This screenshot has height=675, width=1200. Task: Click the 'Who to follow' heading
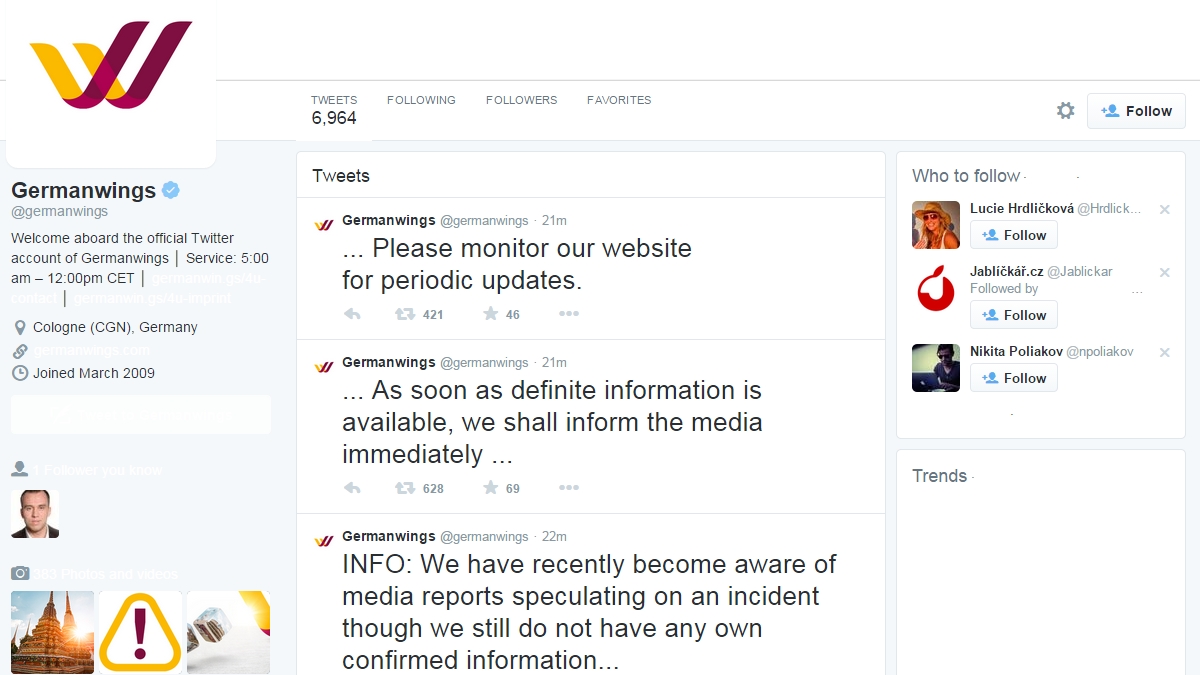[x=966, y=176]
